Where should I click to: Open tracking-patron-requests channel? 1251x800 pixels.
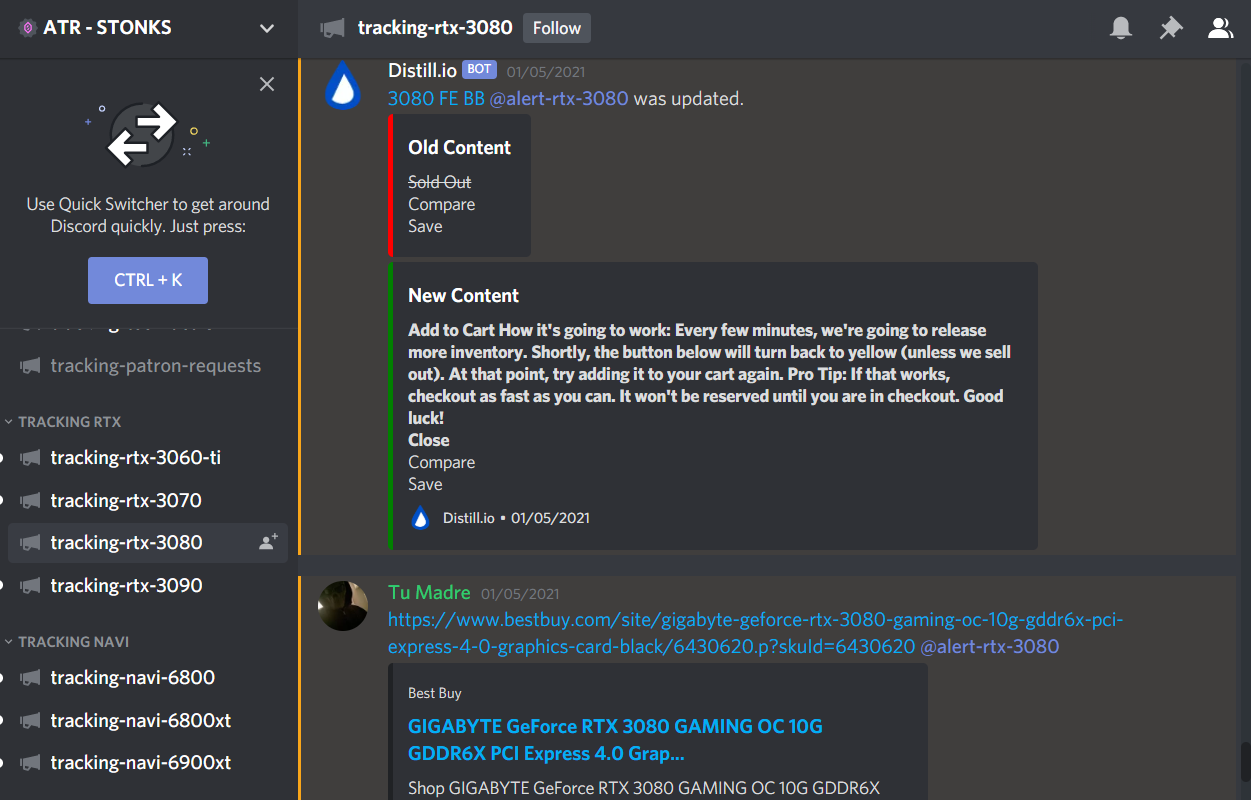(x=148, y=366)
